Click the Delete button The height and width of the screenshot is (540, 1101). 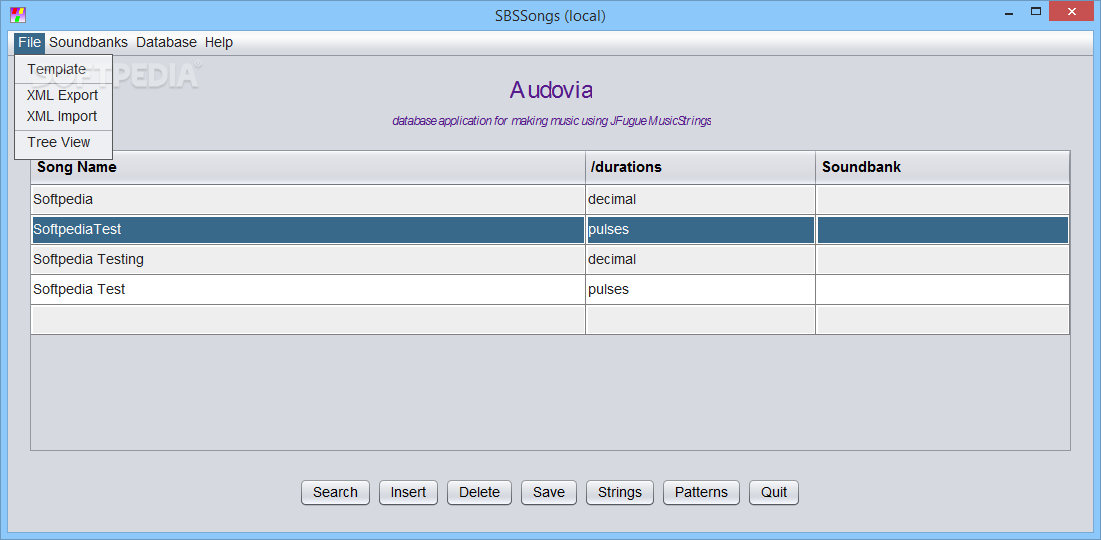[x=479, y=492]
